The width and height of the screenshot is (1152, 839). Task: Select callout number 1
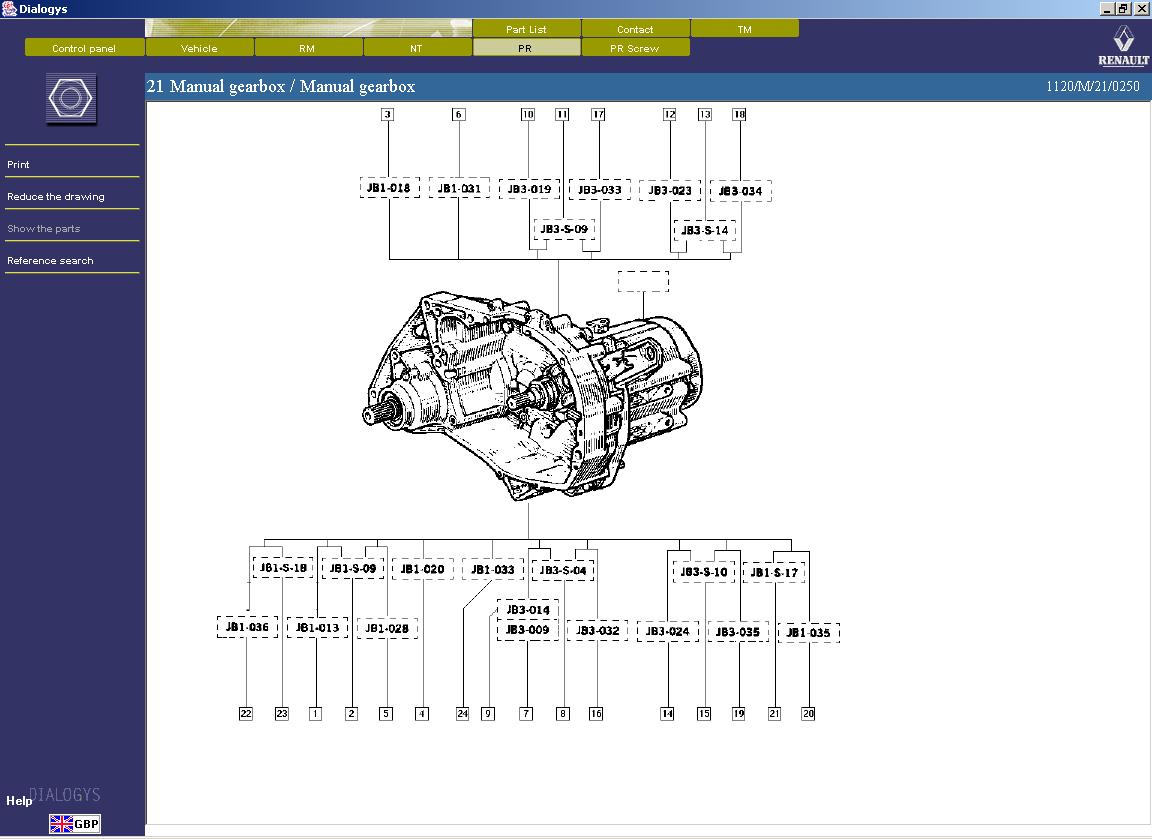(315, 713)
